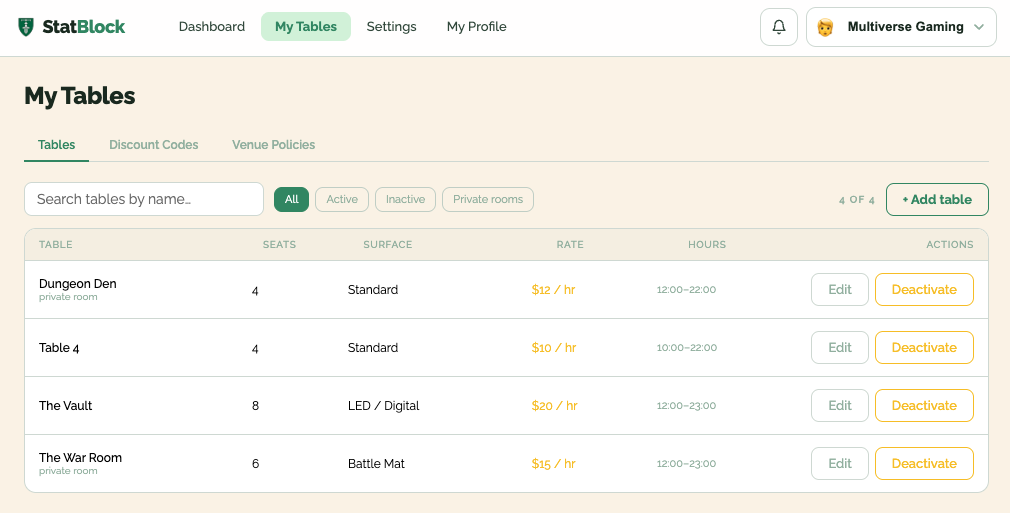Click Standard surface in Table 4 row

pos(373,348)
